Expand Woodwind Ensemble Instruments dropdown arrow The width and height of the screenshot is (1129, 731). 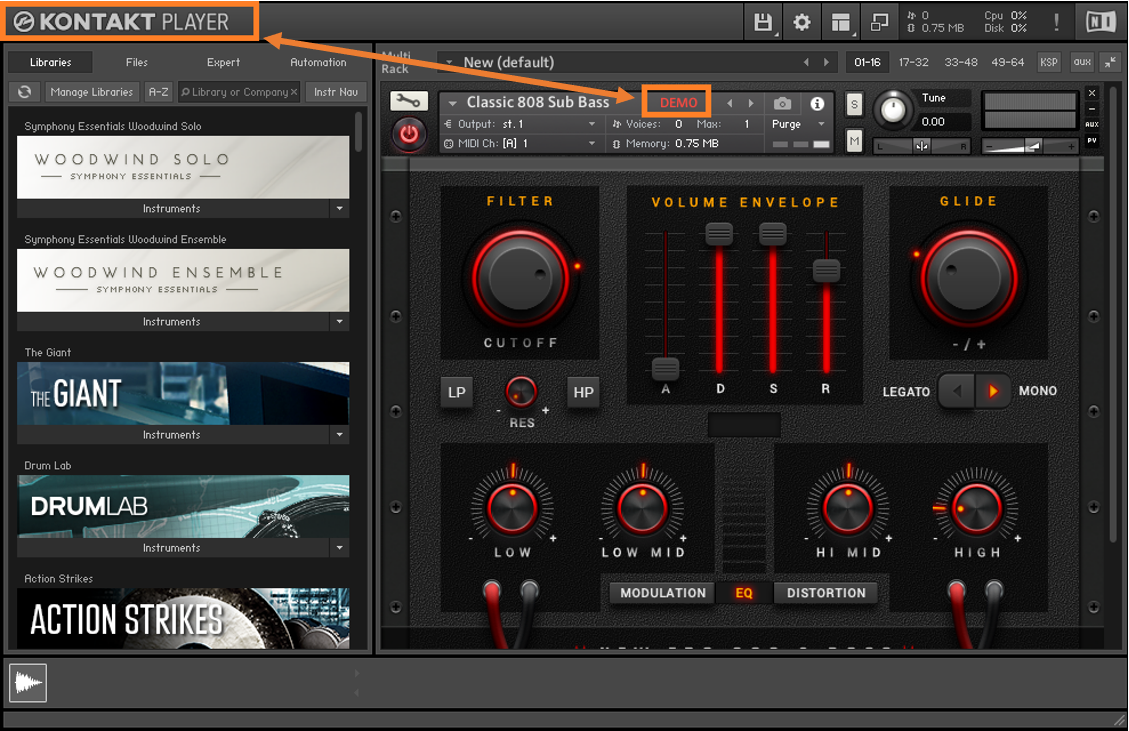pyautogui.click(x=340, y=322)
